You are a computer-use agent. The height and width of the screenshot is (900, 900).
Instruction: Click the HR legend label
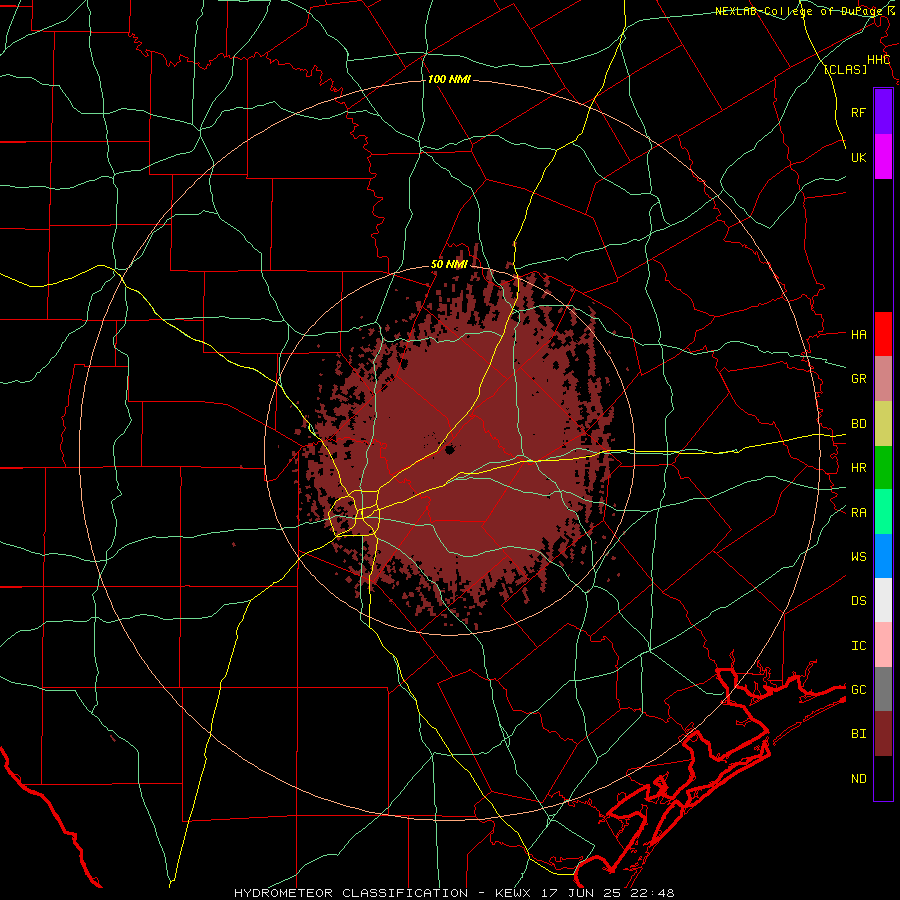[858, 468]
